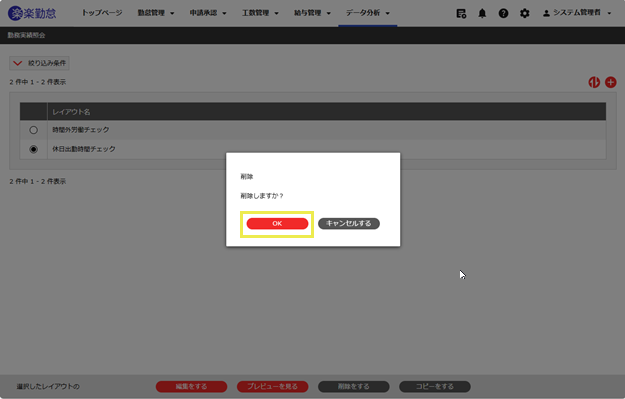Open the help question mark icon
The height and width of the screenshot is (399, 625).
coord(503,13)
